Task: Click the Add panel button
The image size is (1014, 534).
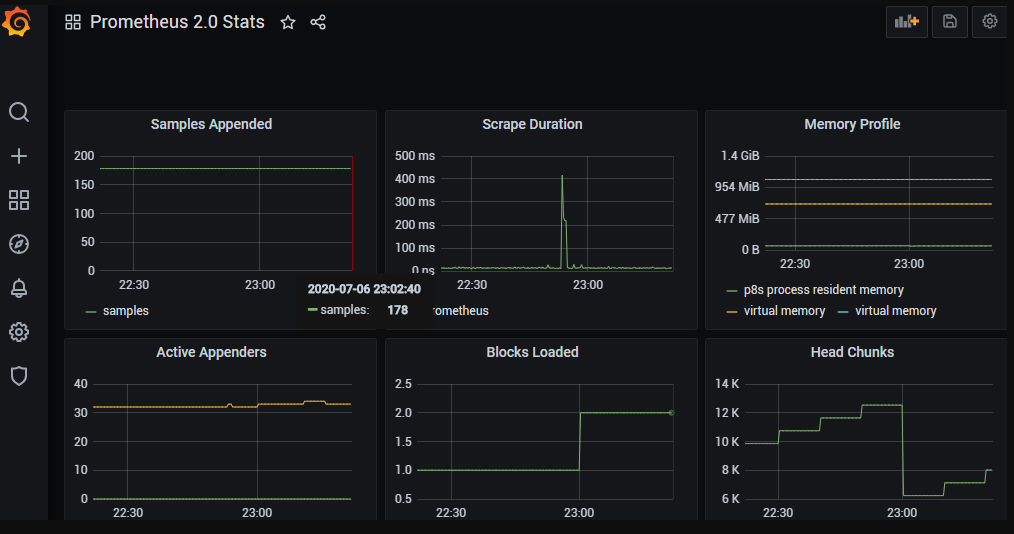Action: [x=906, y=21]
